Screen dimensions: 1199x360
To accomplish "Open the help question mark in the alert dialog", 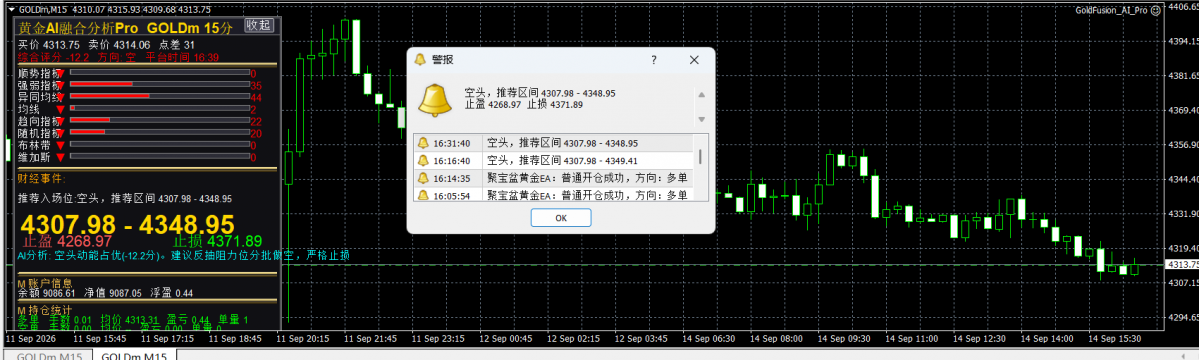I will tap(654, 60).
